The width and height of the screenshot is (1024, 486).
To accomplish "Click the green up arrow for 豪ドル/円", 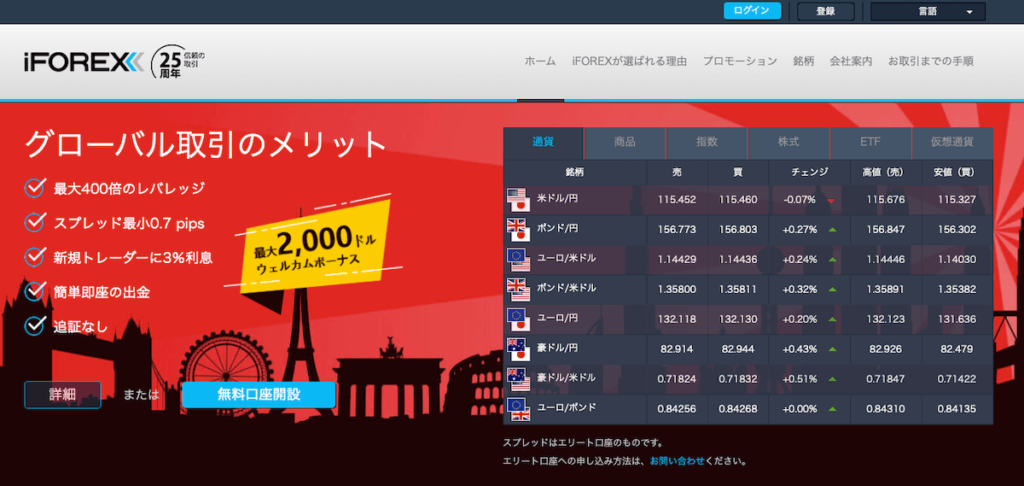I will point(832,349).
